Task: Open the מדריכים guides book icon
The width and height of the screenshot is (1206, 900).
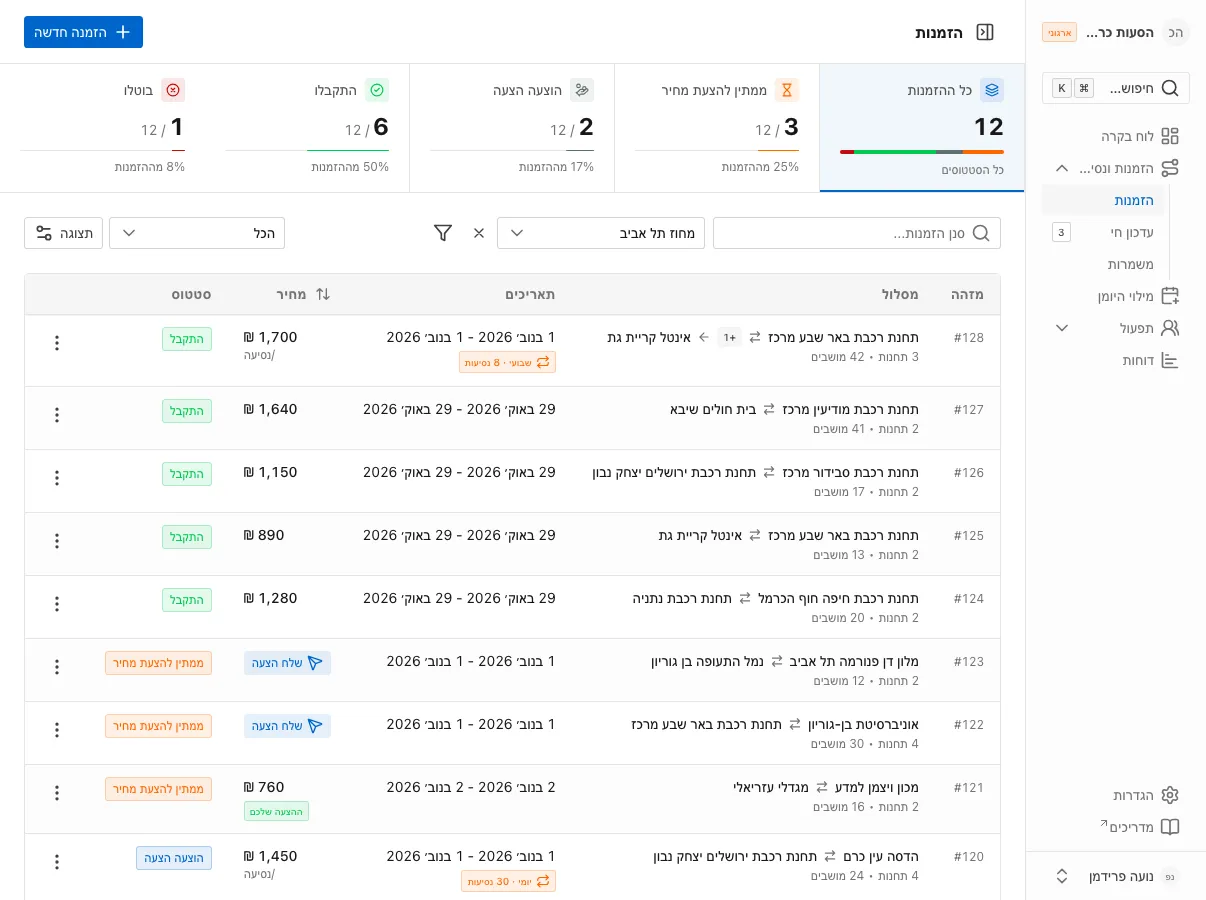Action: tap(1170, 827)
